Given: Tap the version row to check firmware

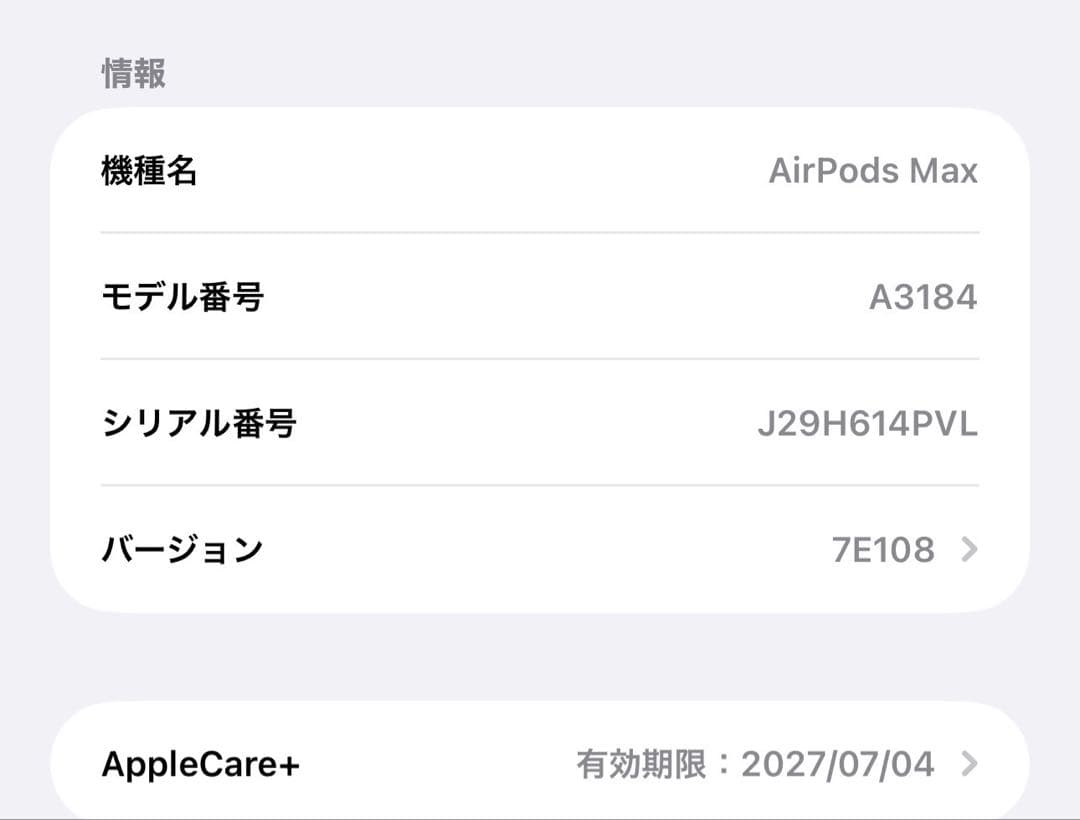Looking at the screenshot, I should pos(540,548).
